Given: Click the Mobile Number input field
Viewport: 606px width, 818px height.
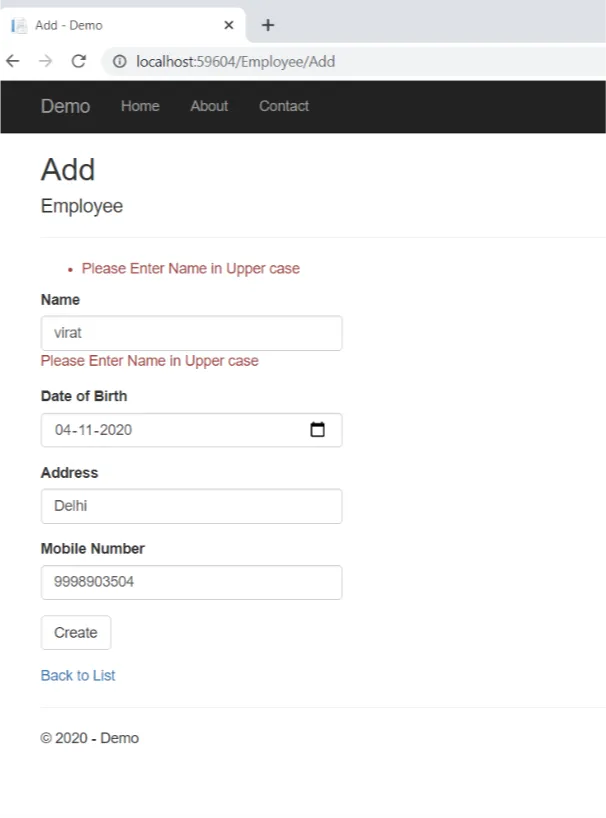Looking at the screenshot, I should (x=191, y=582).
